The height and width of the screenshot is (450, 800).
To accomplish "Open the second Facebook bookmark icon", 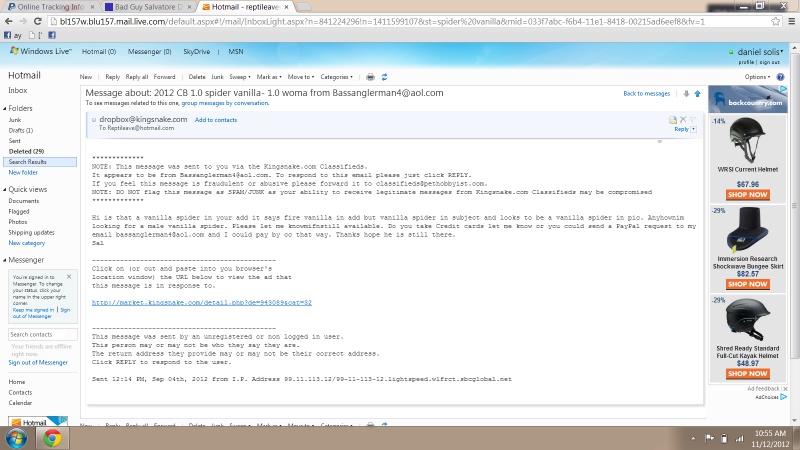I will point(52,35).
